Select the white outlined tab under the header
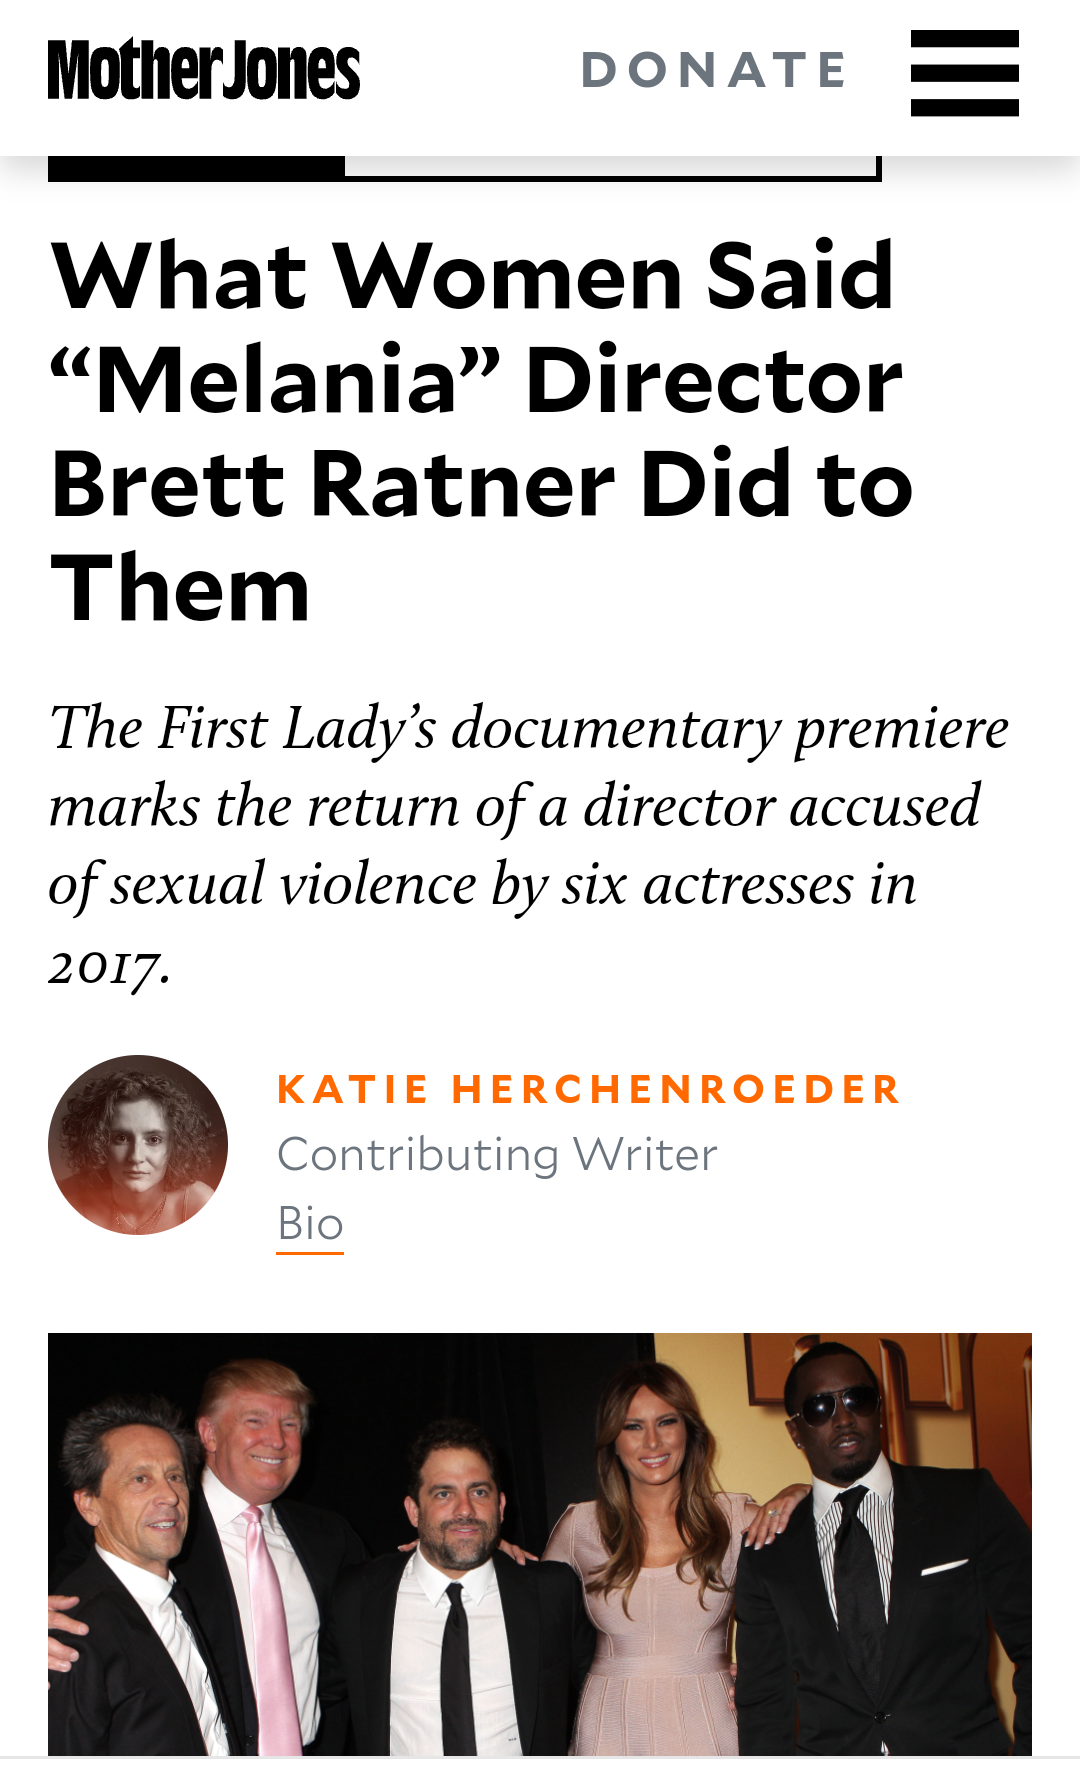 [612, 168]
